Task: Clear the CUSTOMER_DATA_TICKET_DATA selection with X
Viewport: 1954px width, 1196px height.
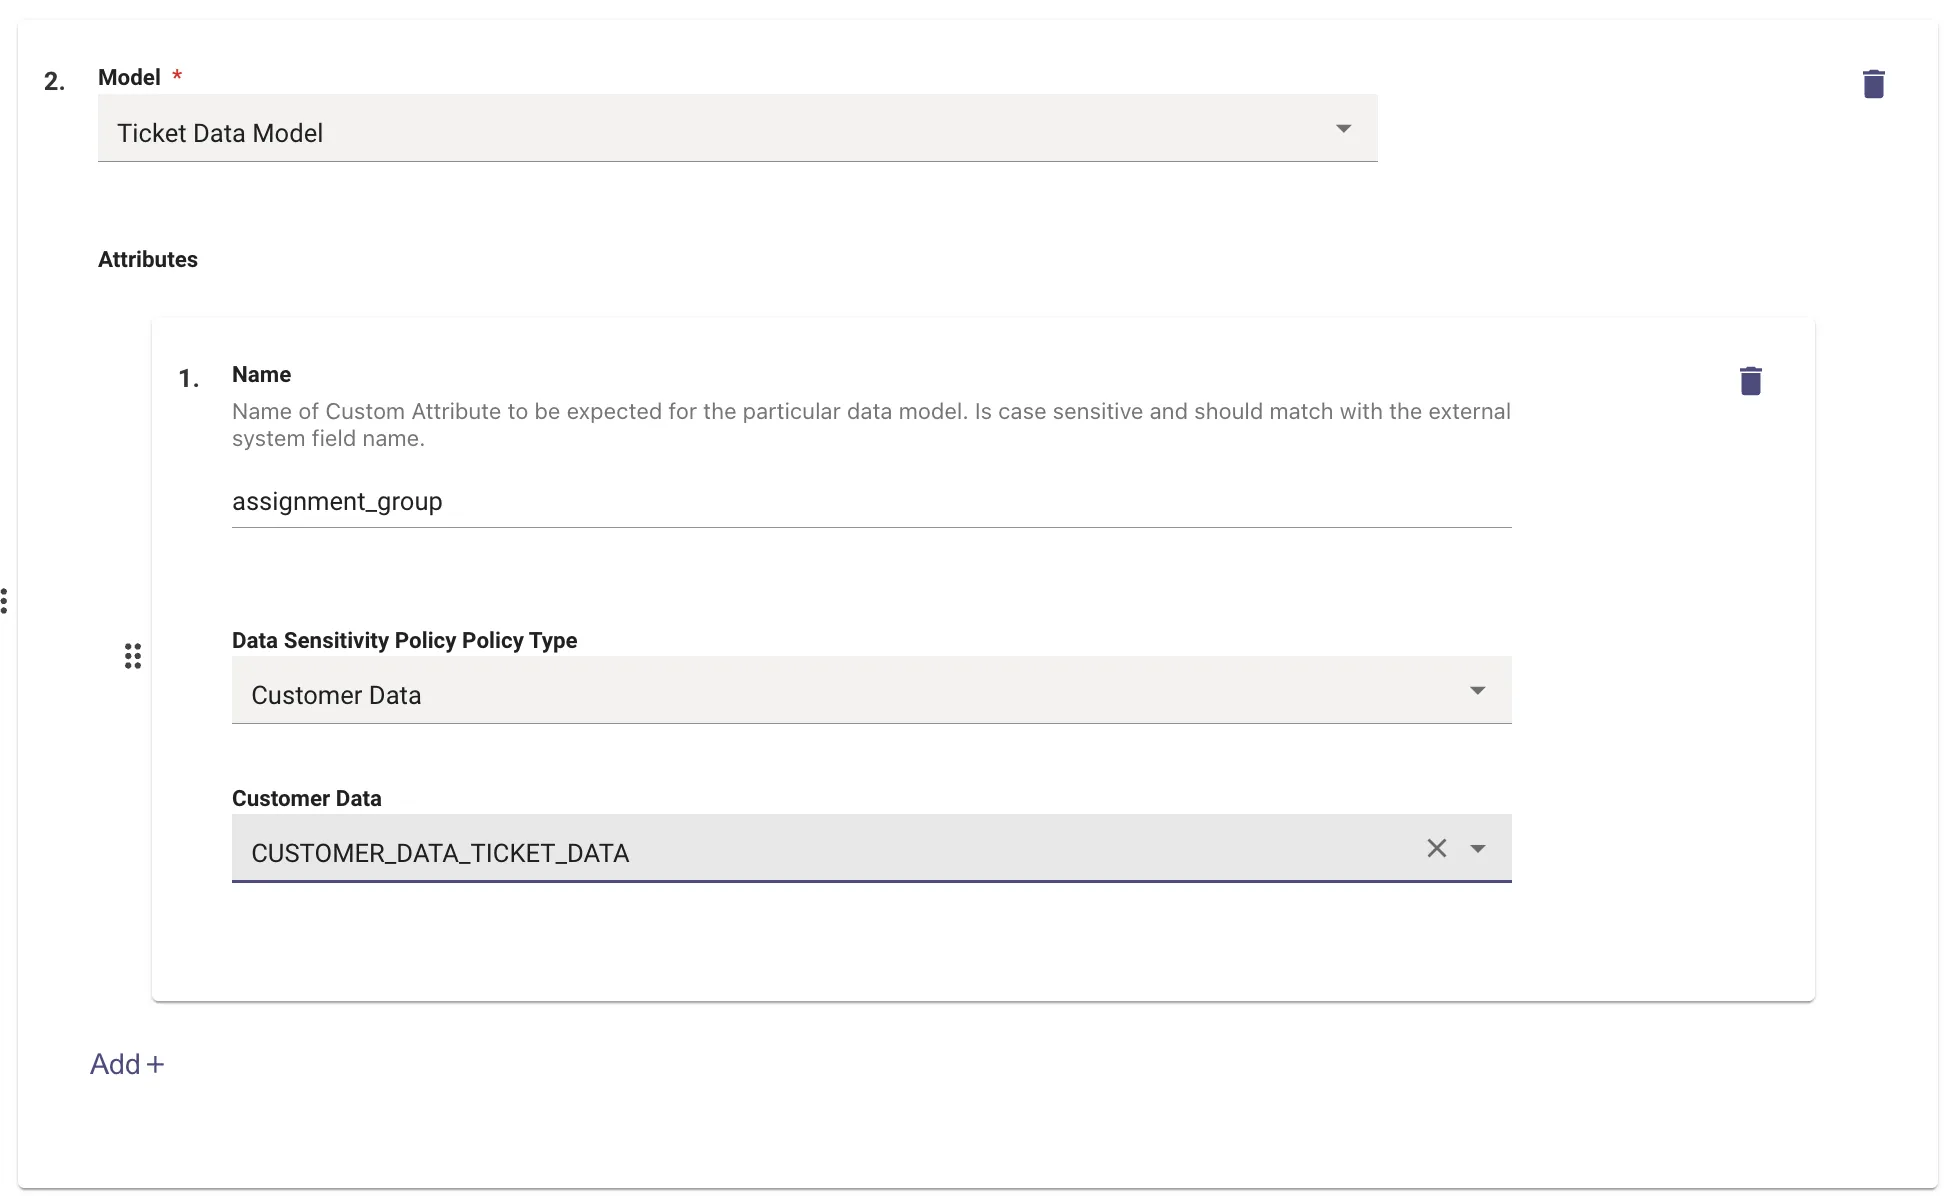Action: coord(1436,848)
